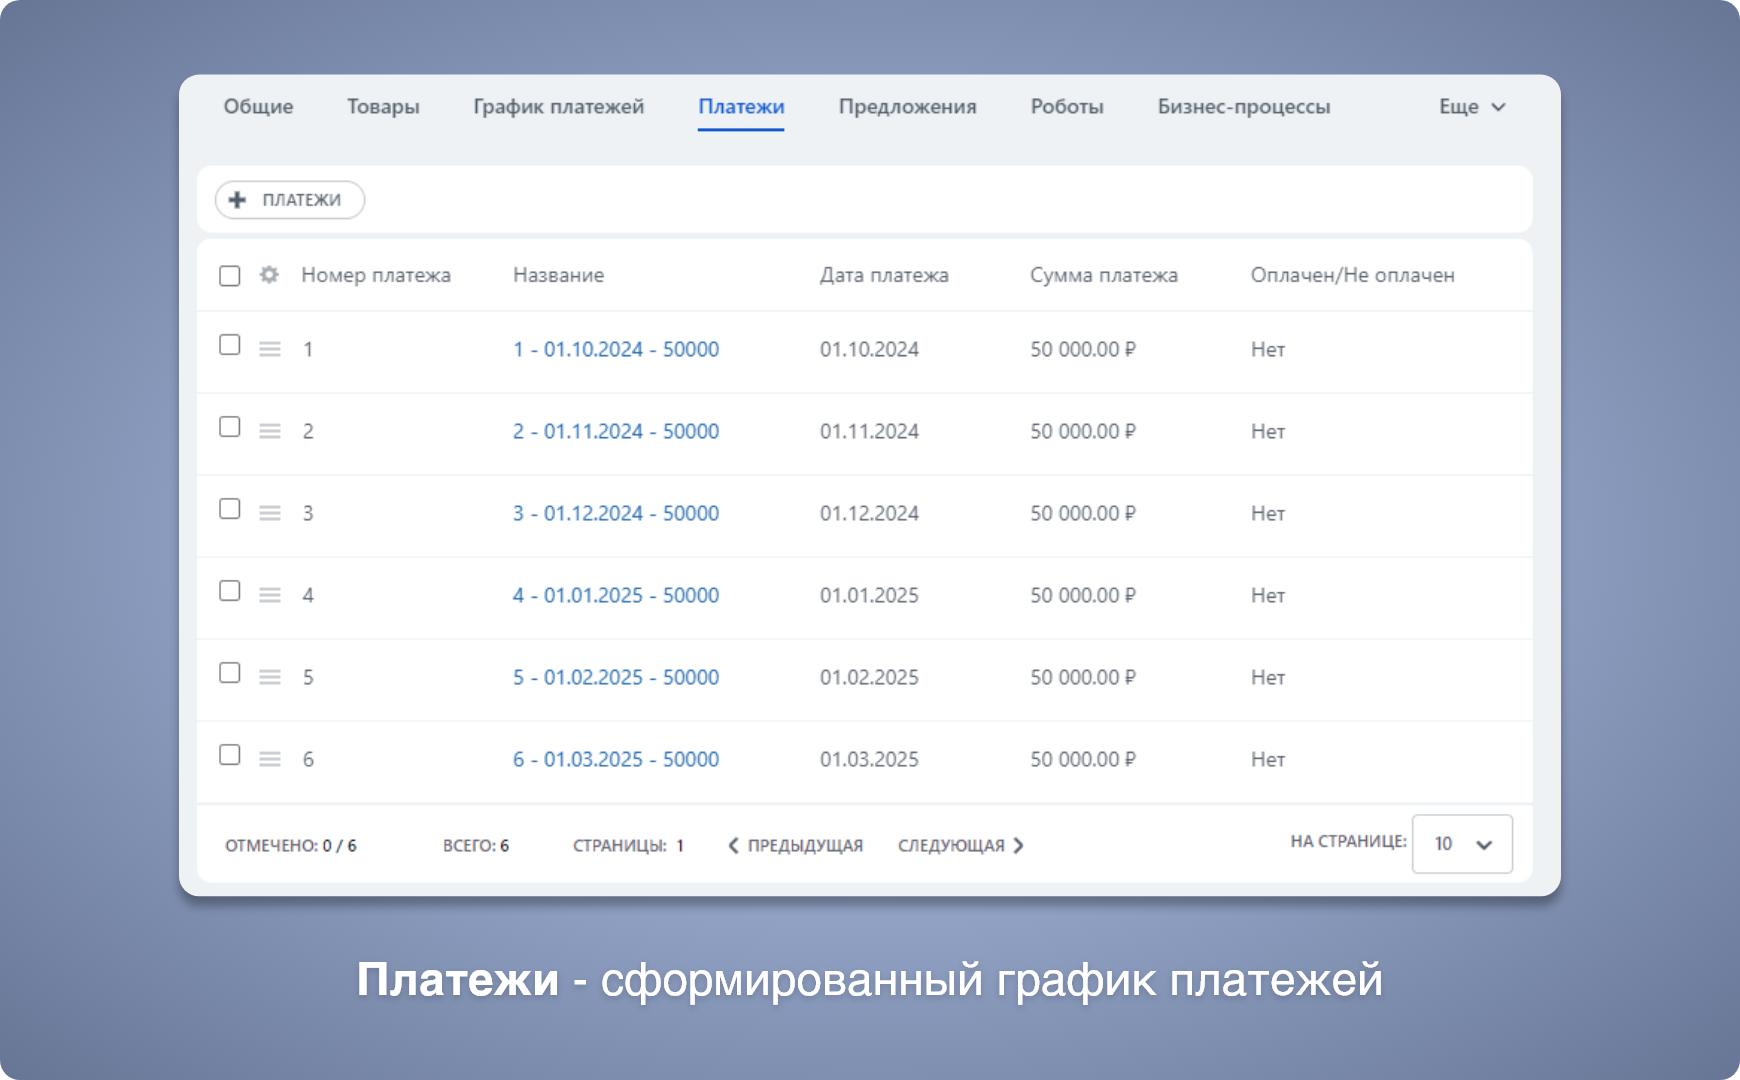Open payment link 3 - 01.12.2024 - 50000
1740x1080 pixels.
point(616,513)
